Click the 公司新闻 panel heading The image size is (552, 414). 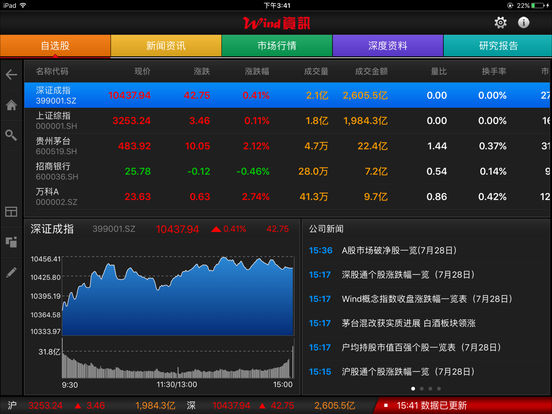[x=326, y=229]
